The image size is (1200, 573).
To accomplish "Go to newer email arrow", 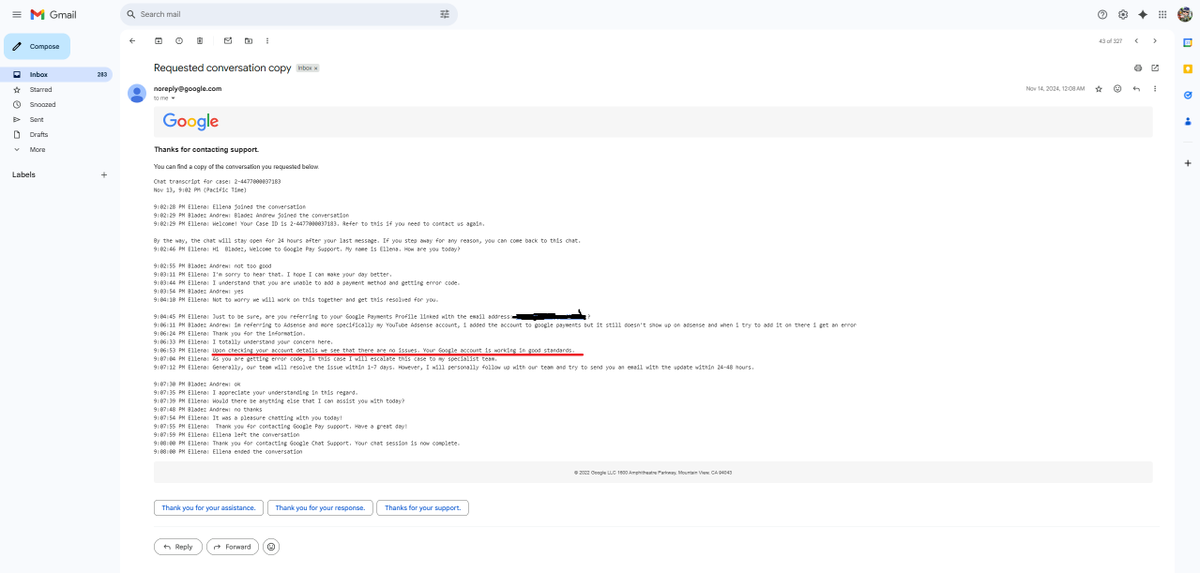I will point(1135,41).
